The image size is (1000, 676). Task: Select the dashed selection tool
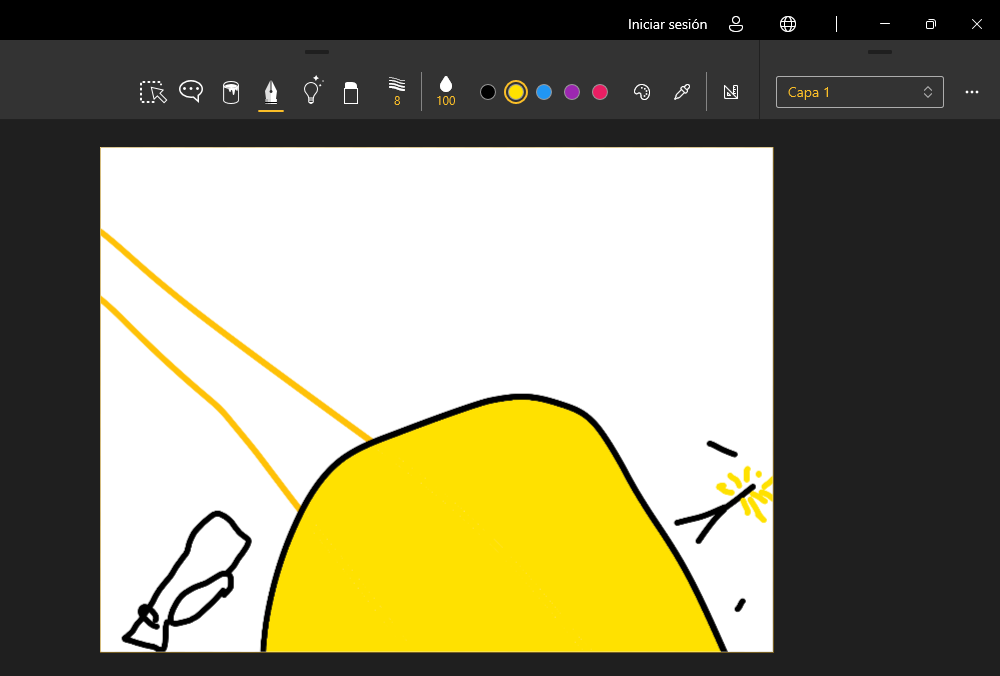pyautogui.click(x=153, y=92)
